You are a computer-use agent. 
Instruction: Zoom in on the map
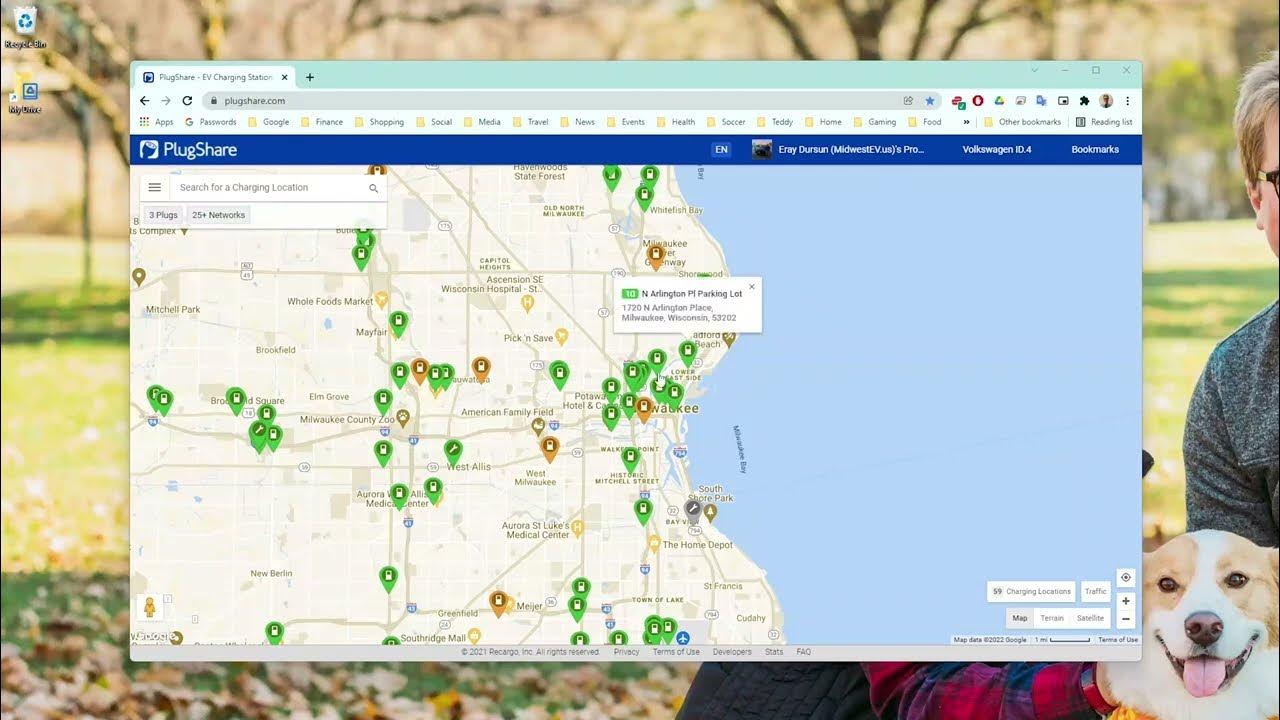1126,601
